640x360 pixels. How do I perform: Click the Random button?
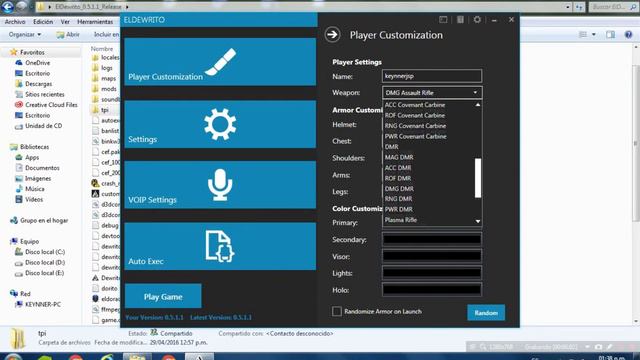point(486,313)
